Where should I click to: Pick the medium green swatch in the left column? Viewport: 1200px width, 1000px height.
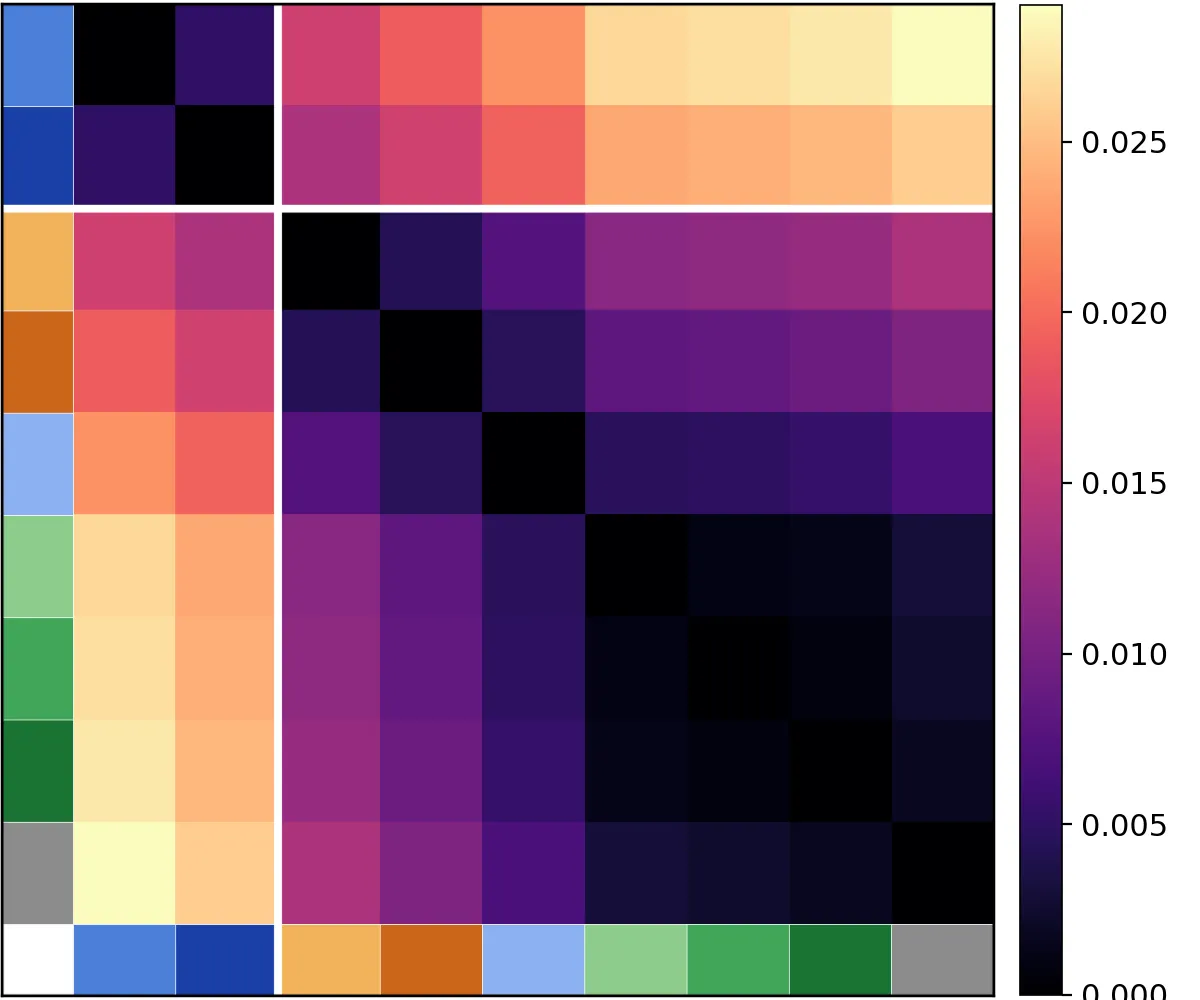[x=38, y=669]
